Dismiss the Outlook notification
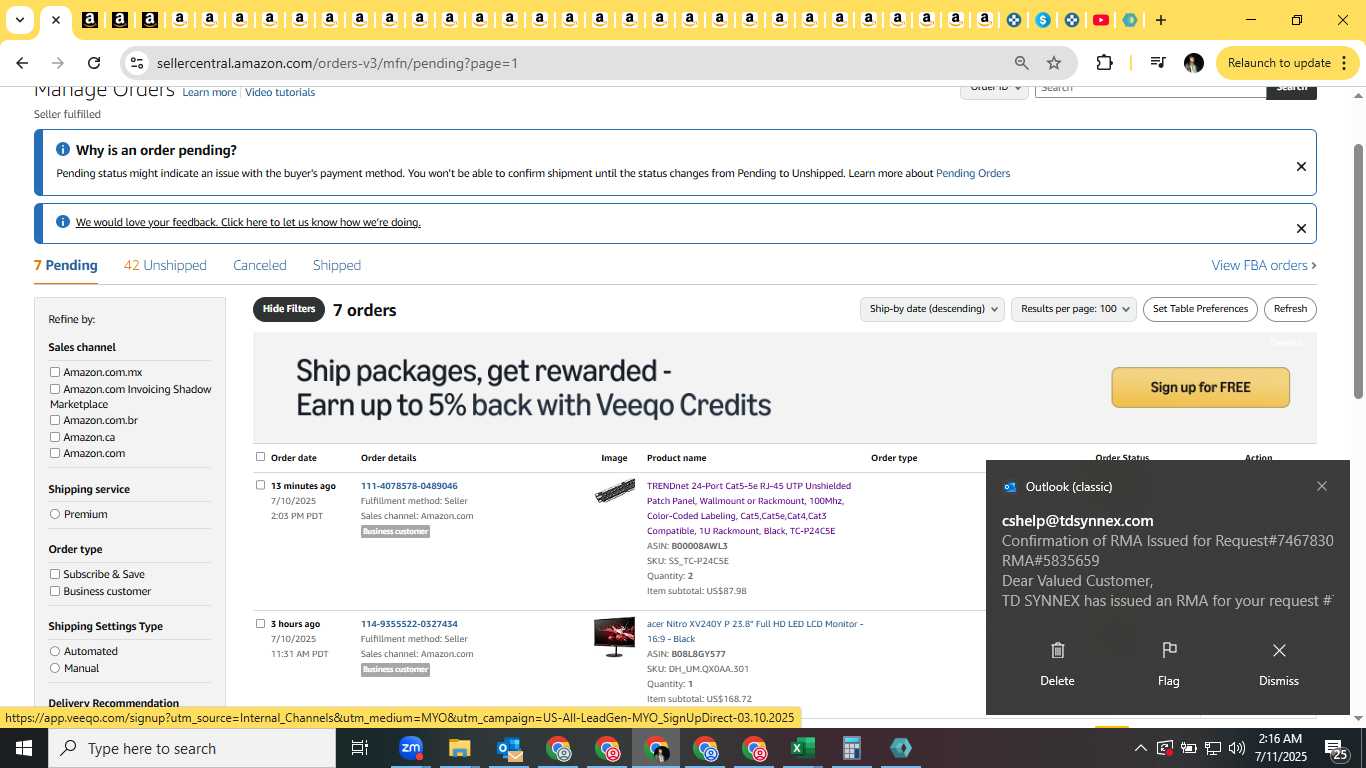This screenshot has width=1366, height=768. [1279, 664]
